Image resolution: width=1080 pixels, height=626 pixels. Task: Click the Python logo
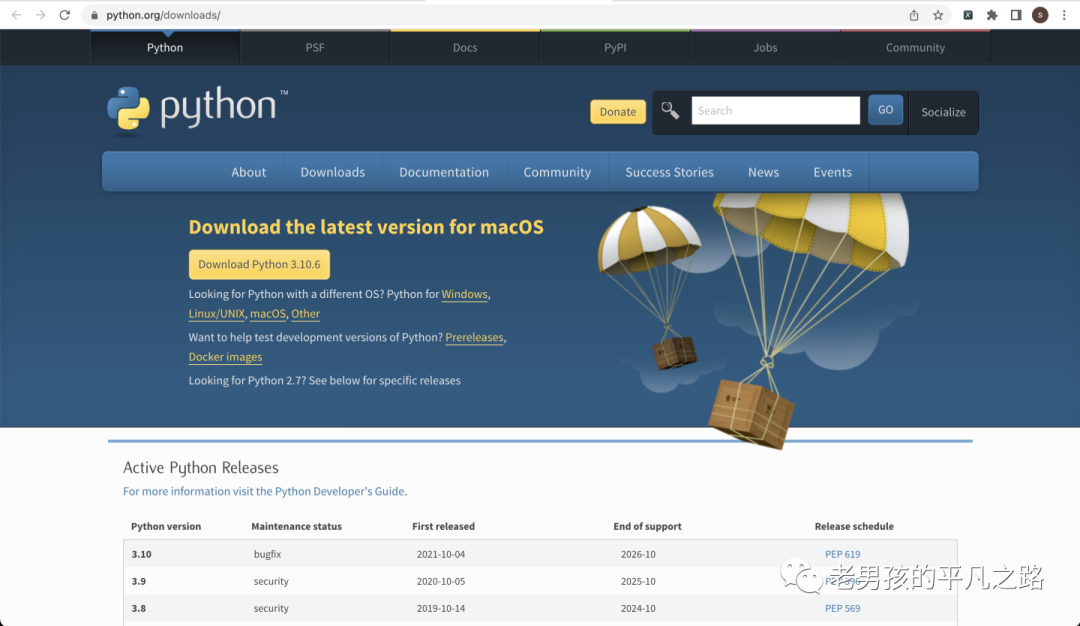198,108
